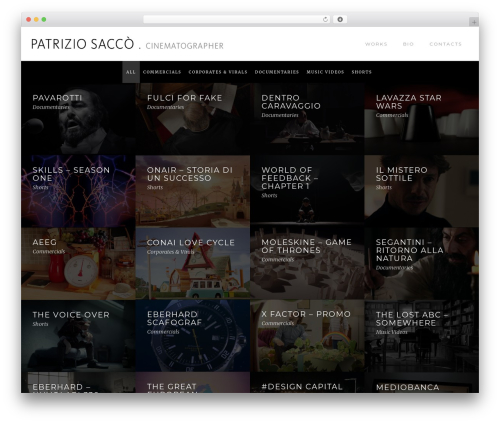Open the Skills – Season One project
This screenshot has width=500, height=423.
[x=78, y=191]
